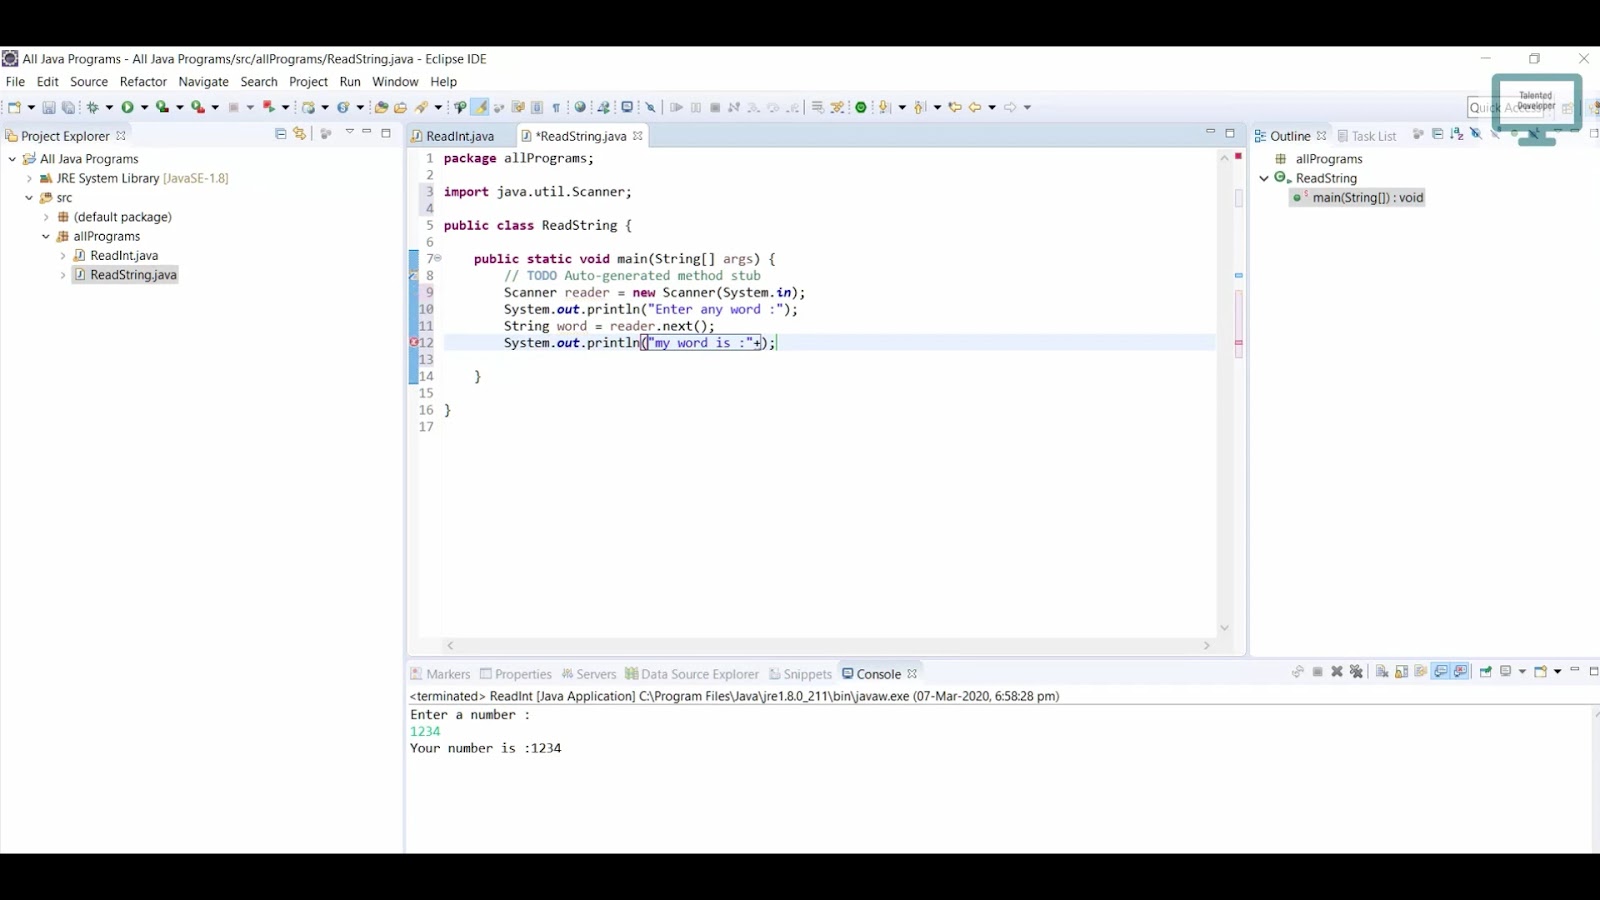This screenshot has width=1600, height=900.
Task: Collapse the src folder
Action: [x=29, y=198]
